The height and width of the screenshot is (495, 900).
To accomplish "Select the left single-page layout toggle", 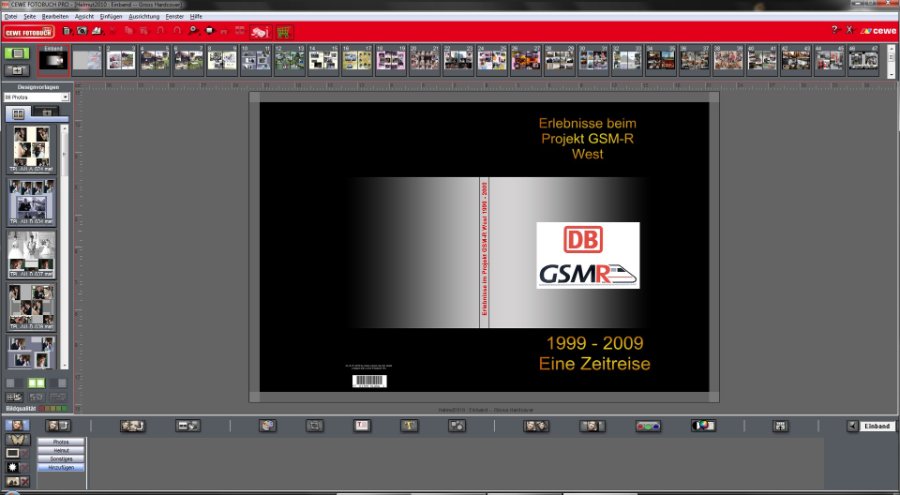I will (x=15, y=383).
